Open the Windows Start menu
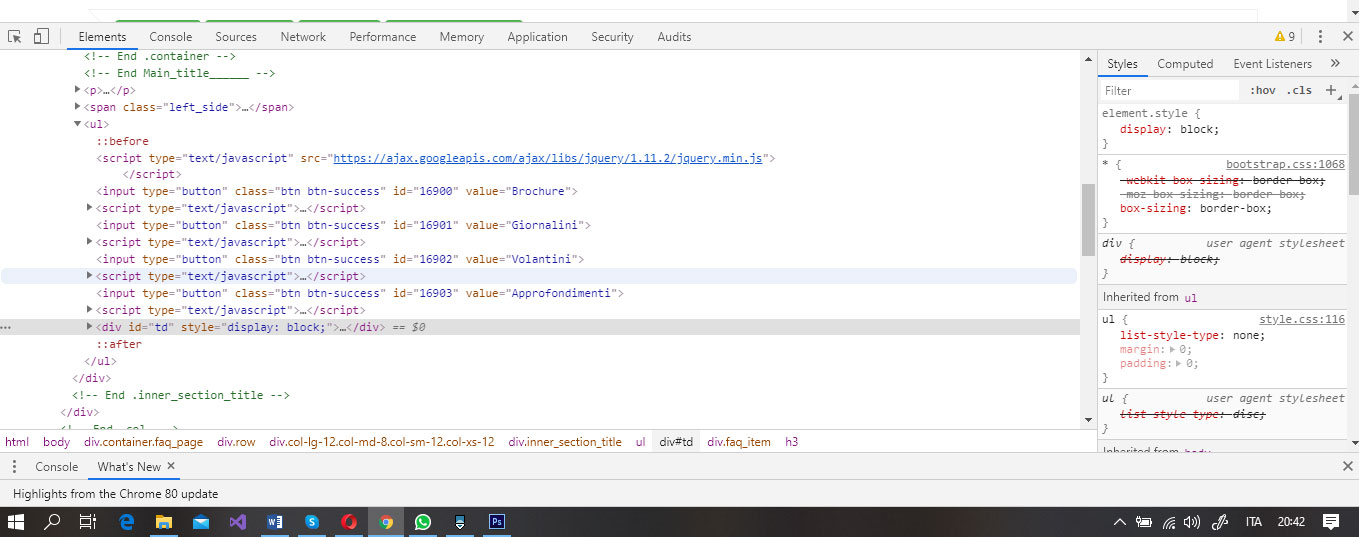 16,521
